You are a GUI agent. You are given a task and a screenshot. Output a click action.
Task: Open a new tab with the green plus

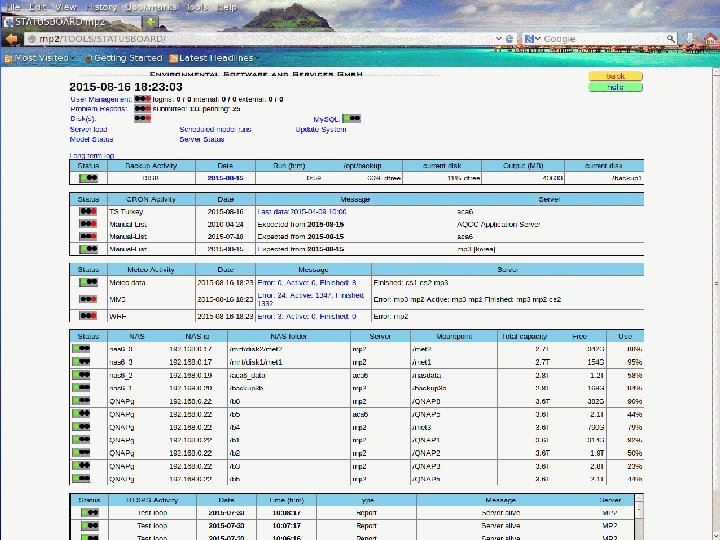tap(150, 22)
